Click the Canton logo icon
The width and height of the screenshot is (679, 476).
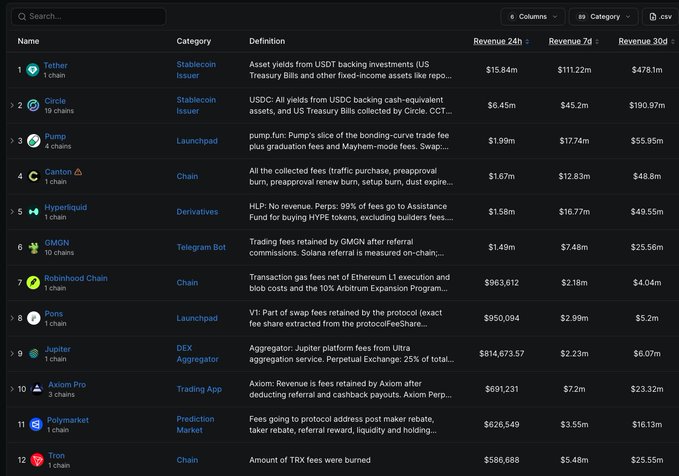[34, 176]
